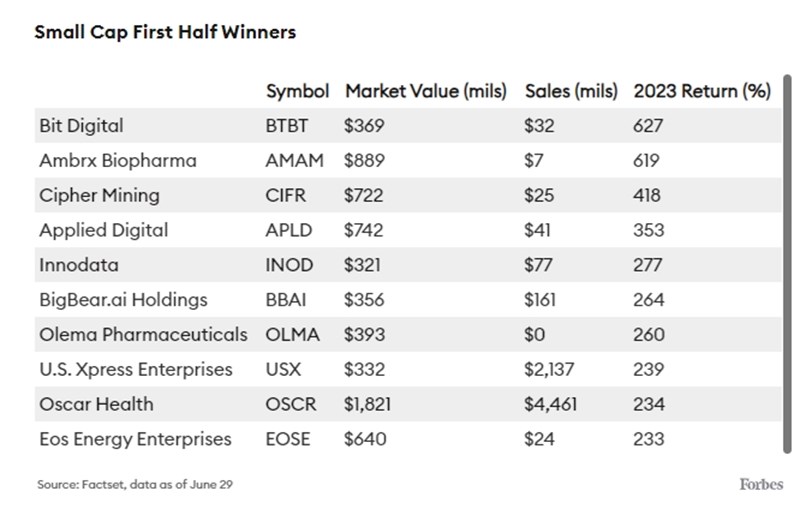Select BigBear.ai Holdings in the table
This screenshot has height=509, width=800.
click(x=123, y=300)
